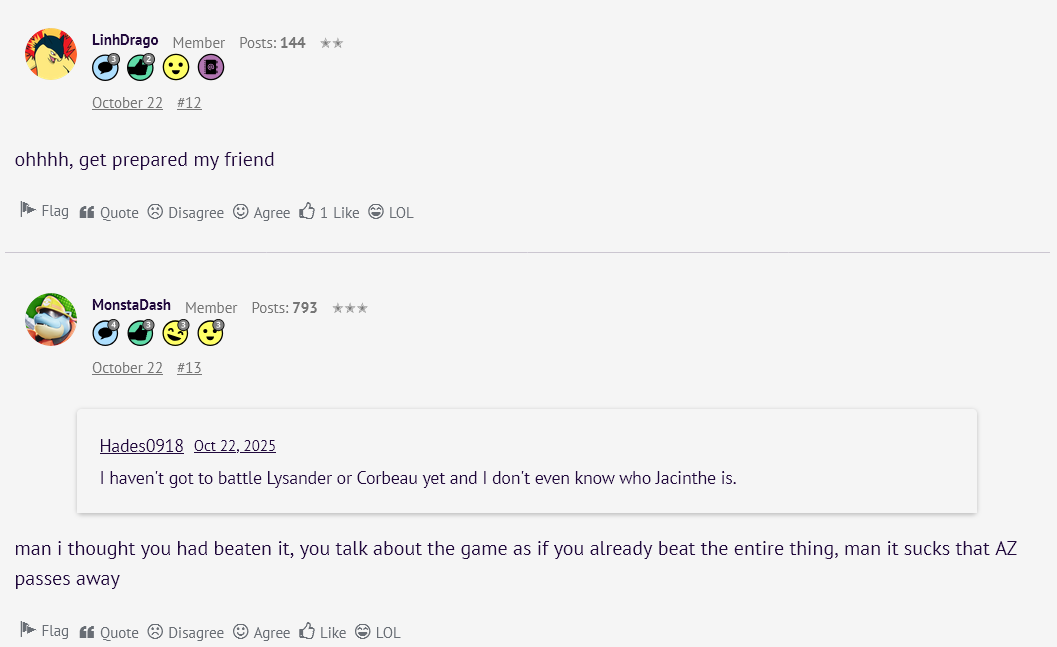Toggle the Like reaction showing 1 Like
This screenshot has width=1057, height=647.
[x=329, y=211]
